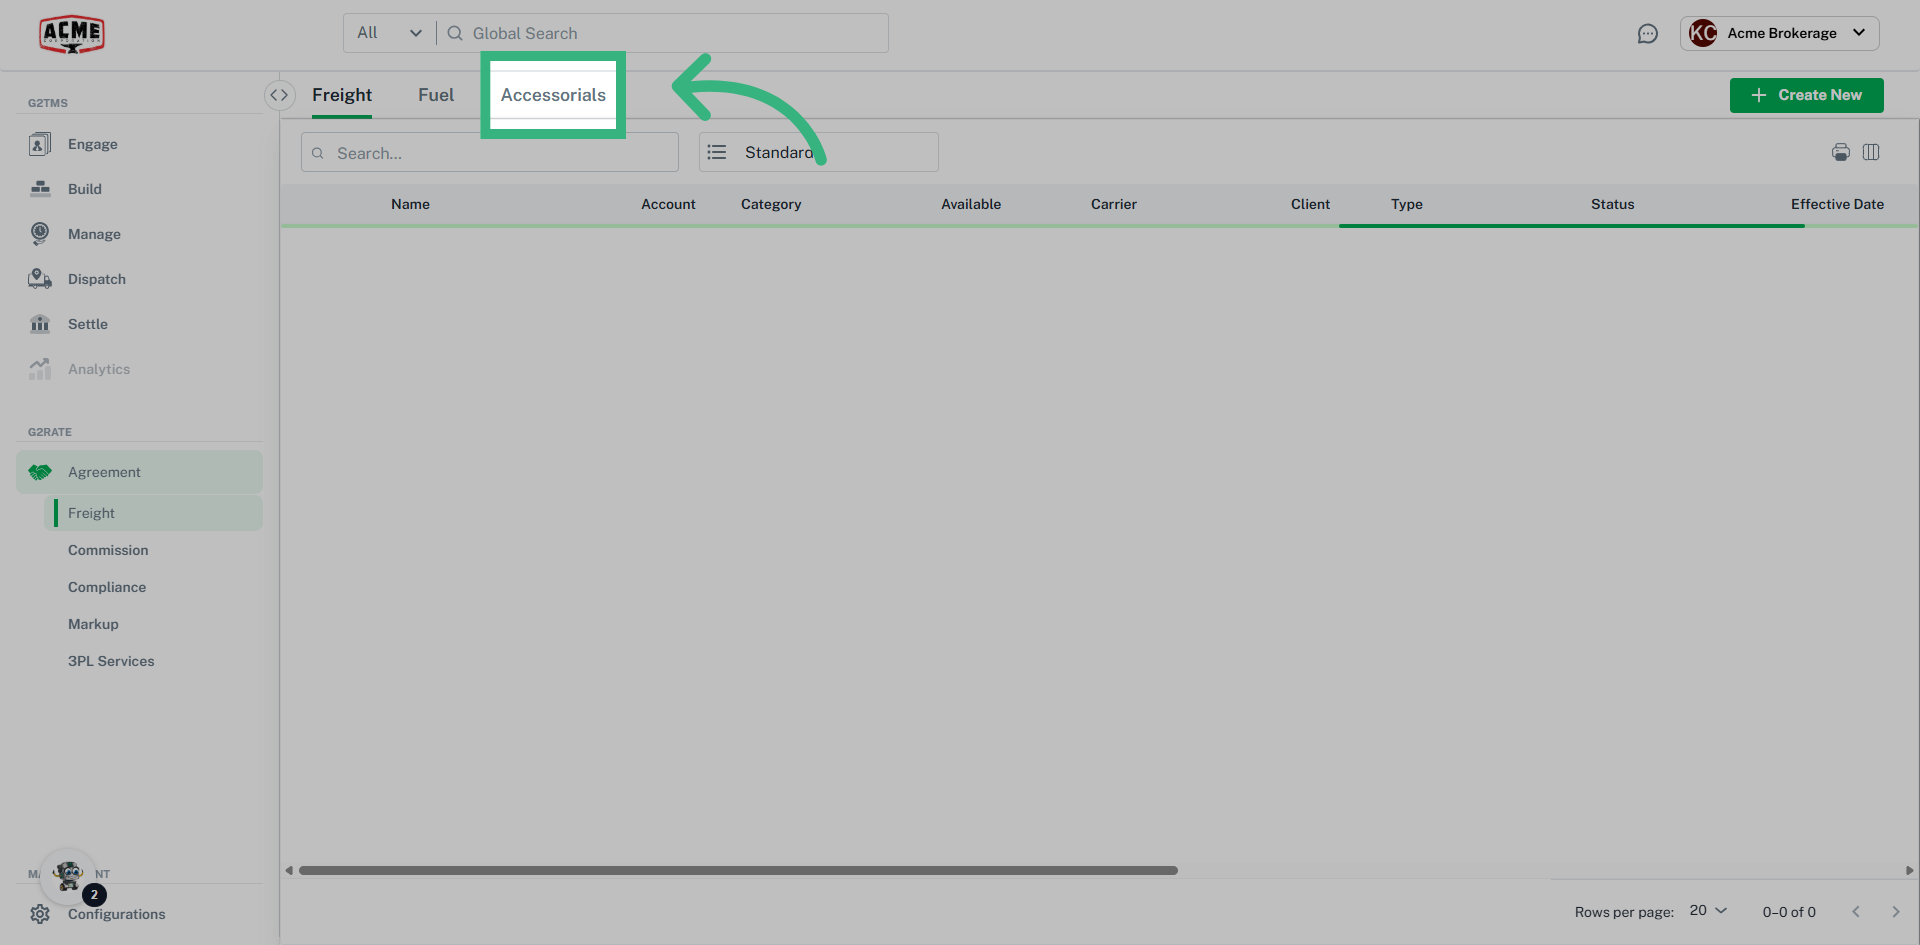This screenshot has width=1920, height=945.
Task: Click the Manage sidebar icon
Action: click(x=40, y=234)
